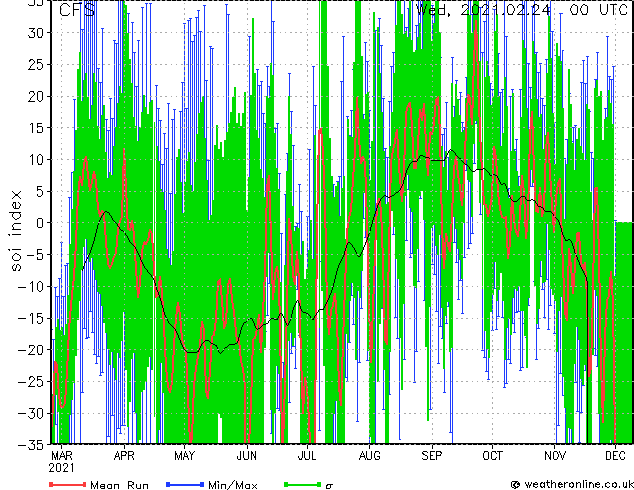Screen dimensions: 634x490
Task: Click the 'CFS' model label
Action: click(x=77, y=9)
